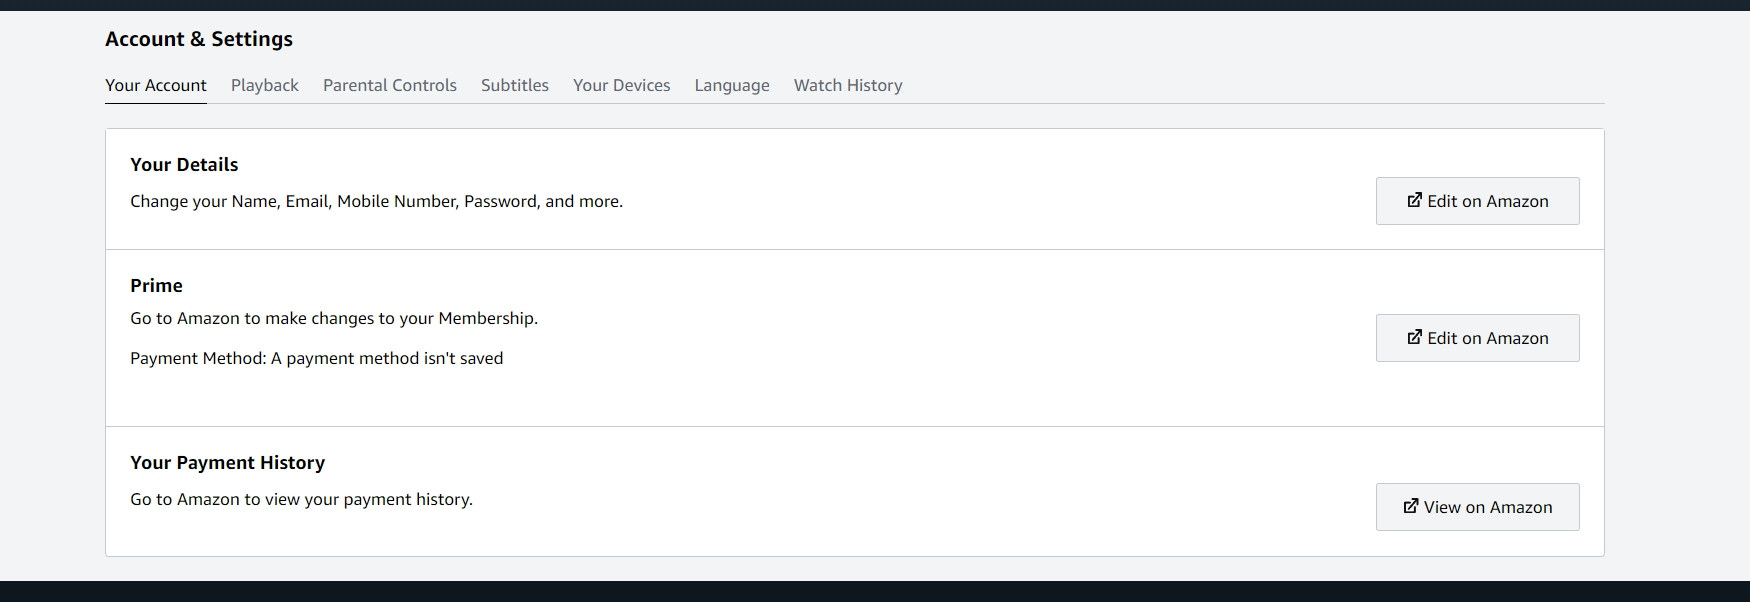Click external-link icon in Your Details button
1750x602 pixels.
coord(1414,200)
